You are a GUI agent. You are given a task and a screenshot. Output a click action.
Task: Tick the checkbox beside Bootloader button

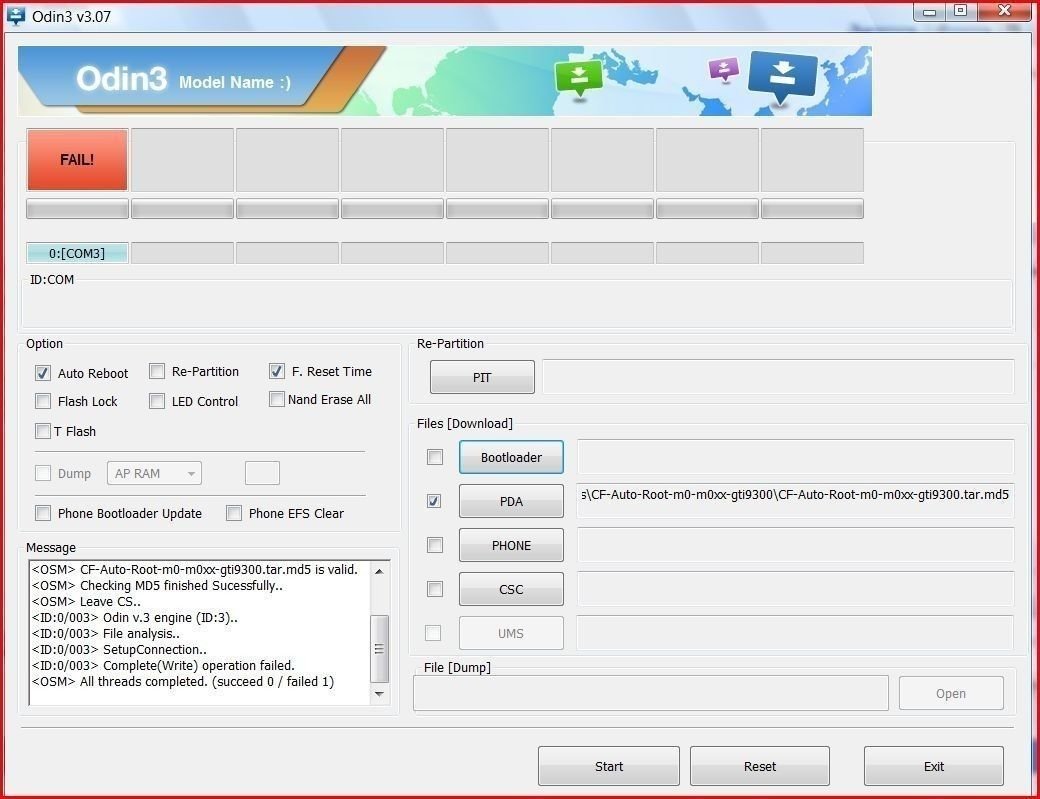point(435,457)
